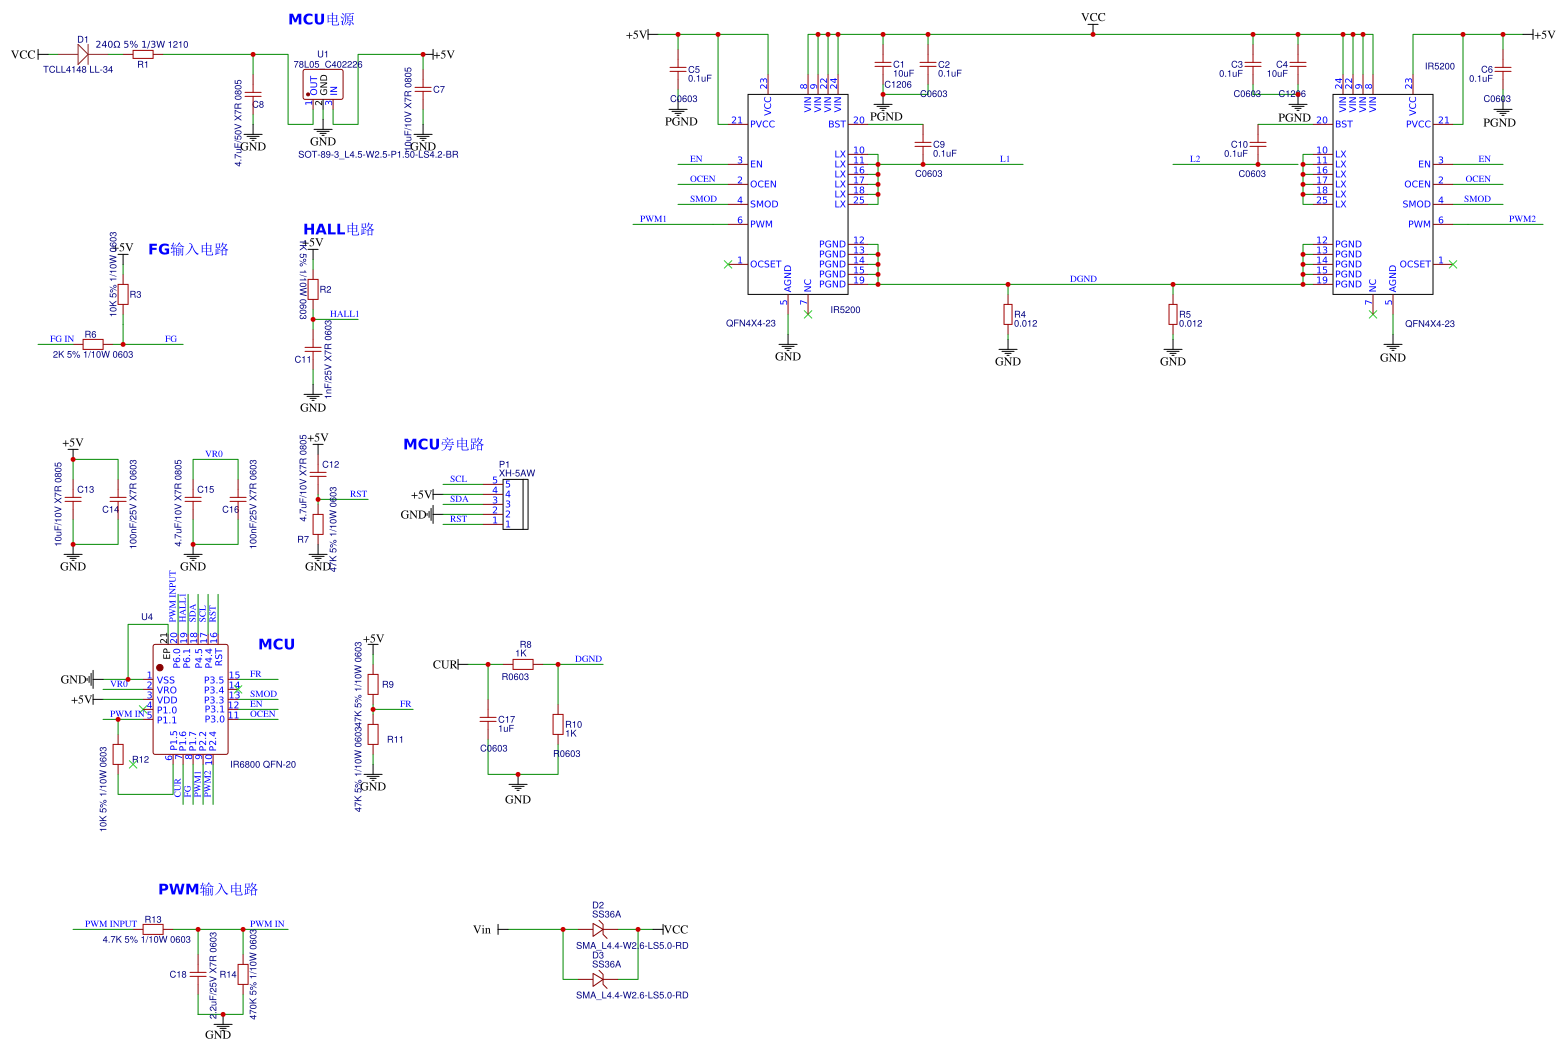Click the "L1" net label
Viewport: 1566px width, 1051px height.
[x=1005, y=159]
